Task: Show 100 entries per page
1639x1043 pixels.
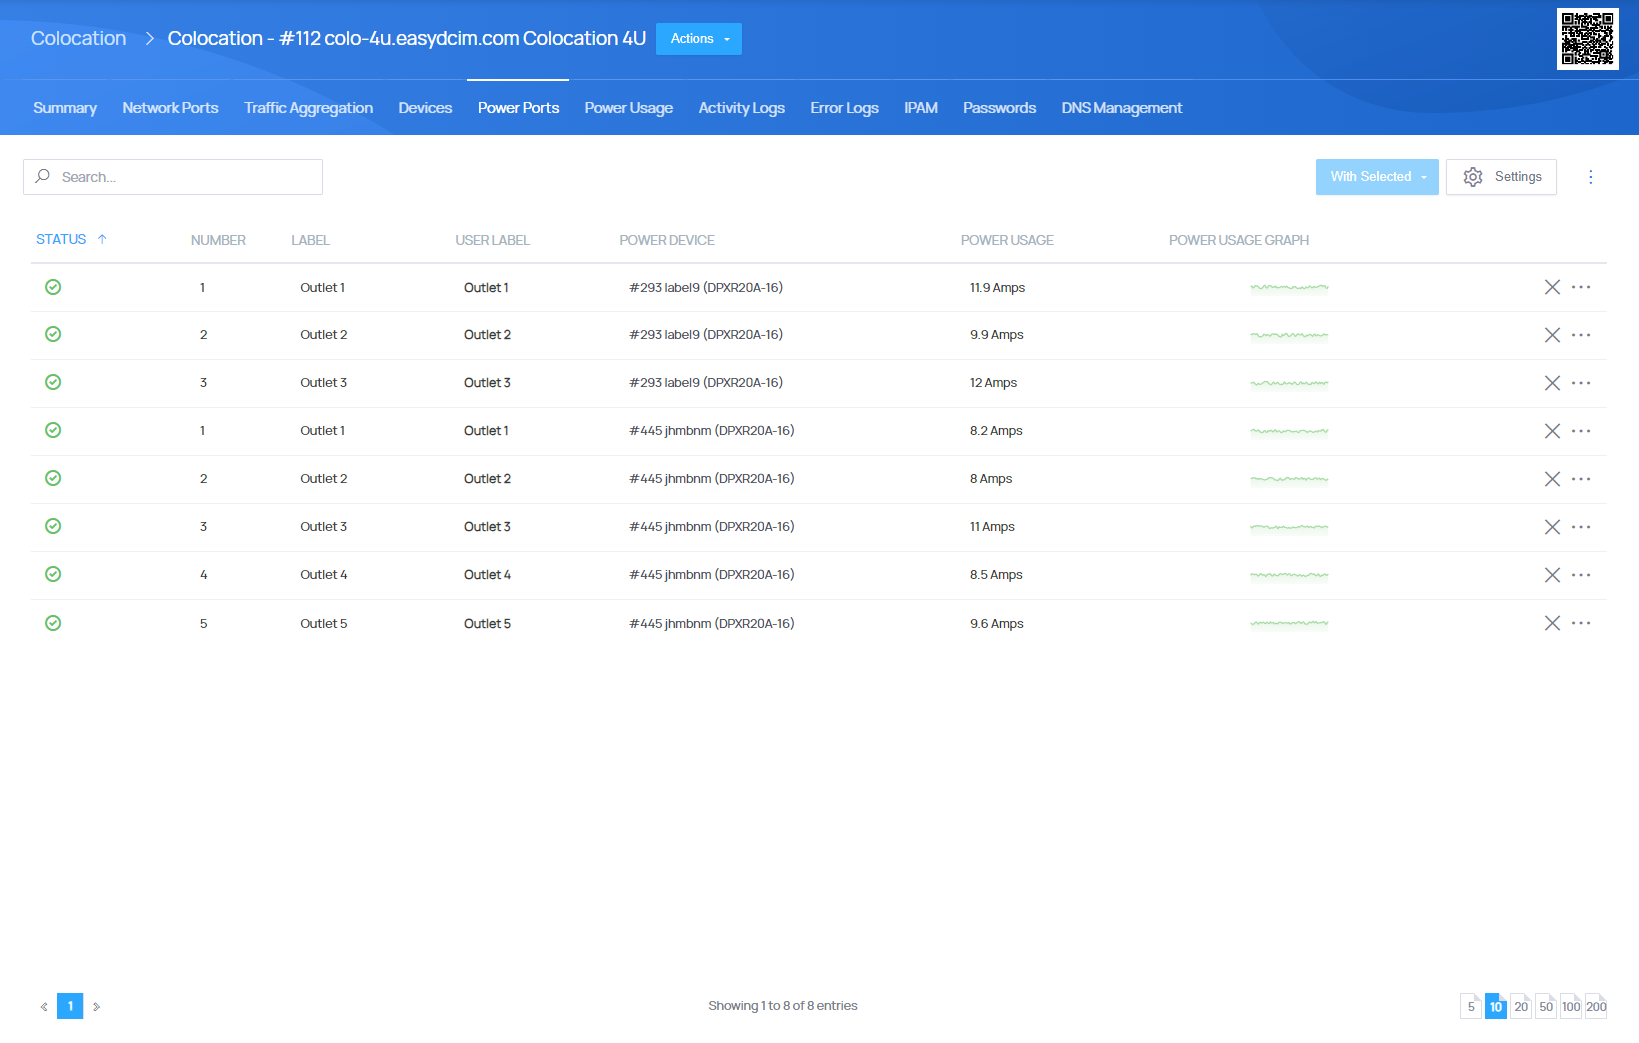Action: point(1571,1006)
